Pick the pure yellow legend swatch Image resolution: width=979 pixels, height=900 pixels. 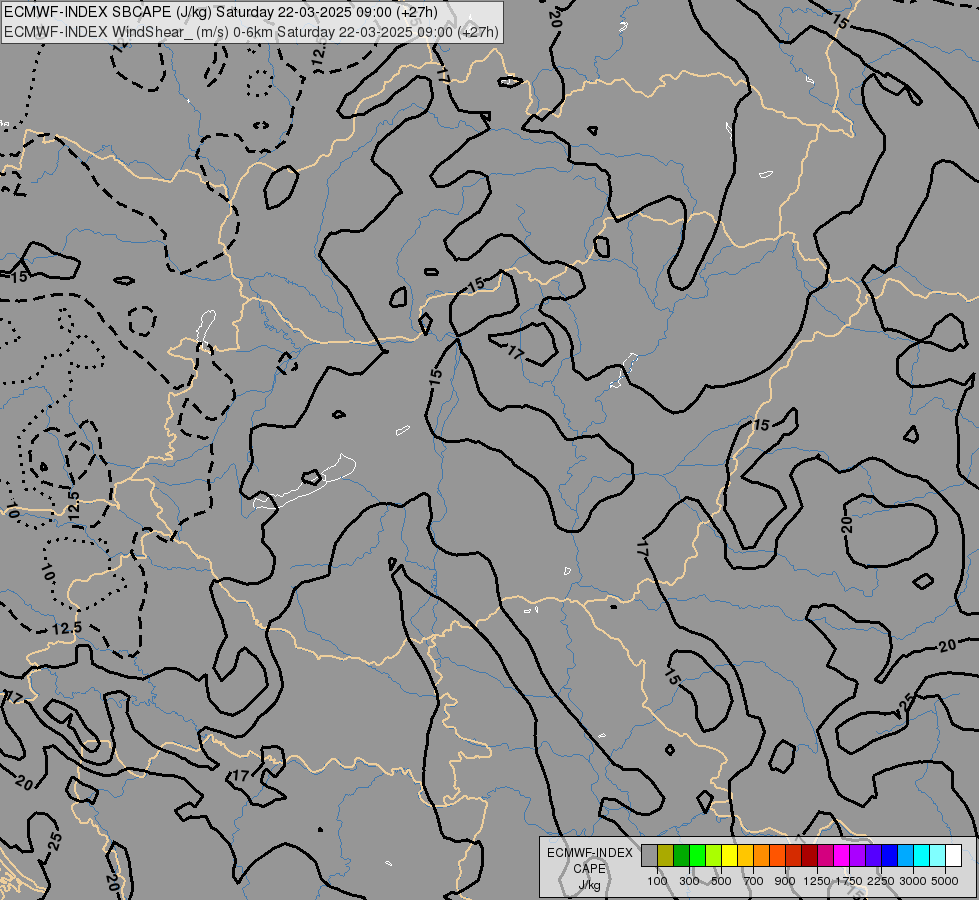point(729,856)
